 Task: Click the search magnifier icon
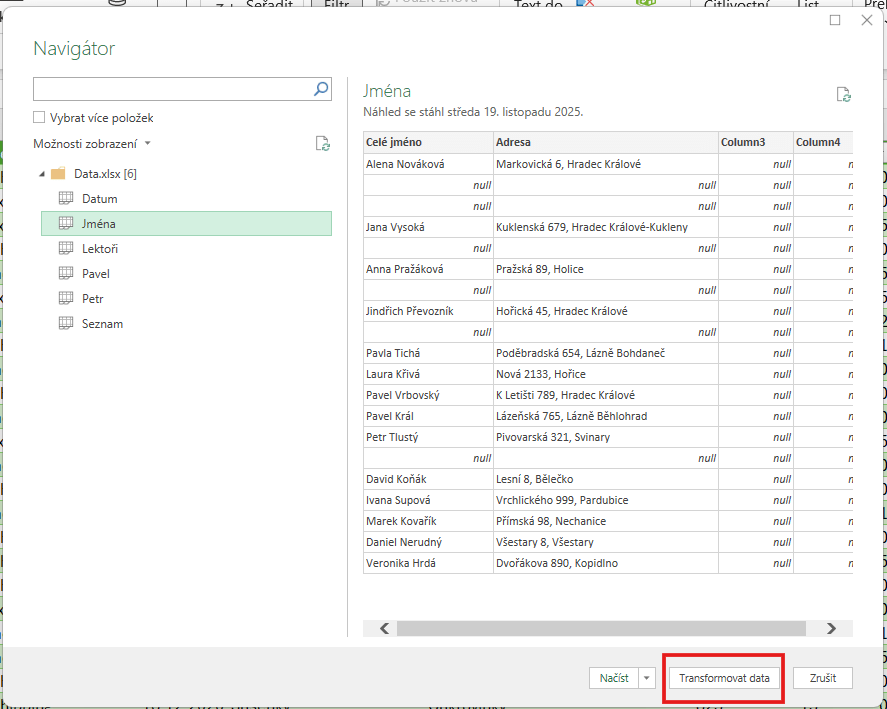321,89
